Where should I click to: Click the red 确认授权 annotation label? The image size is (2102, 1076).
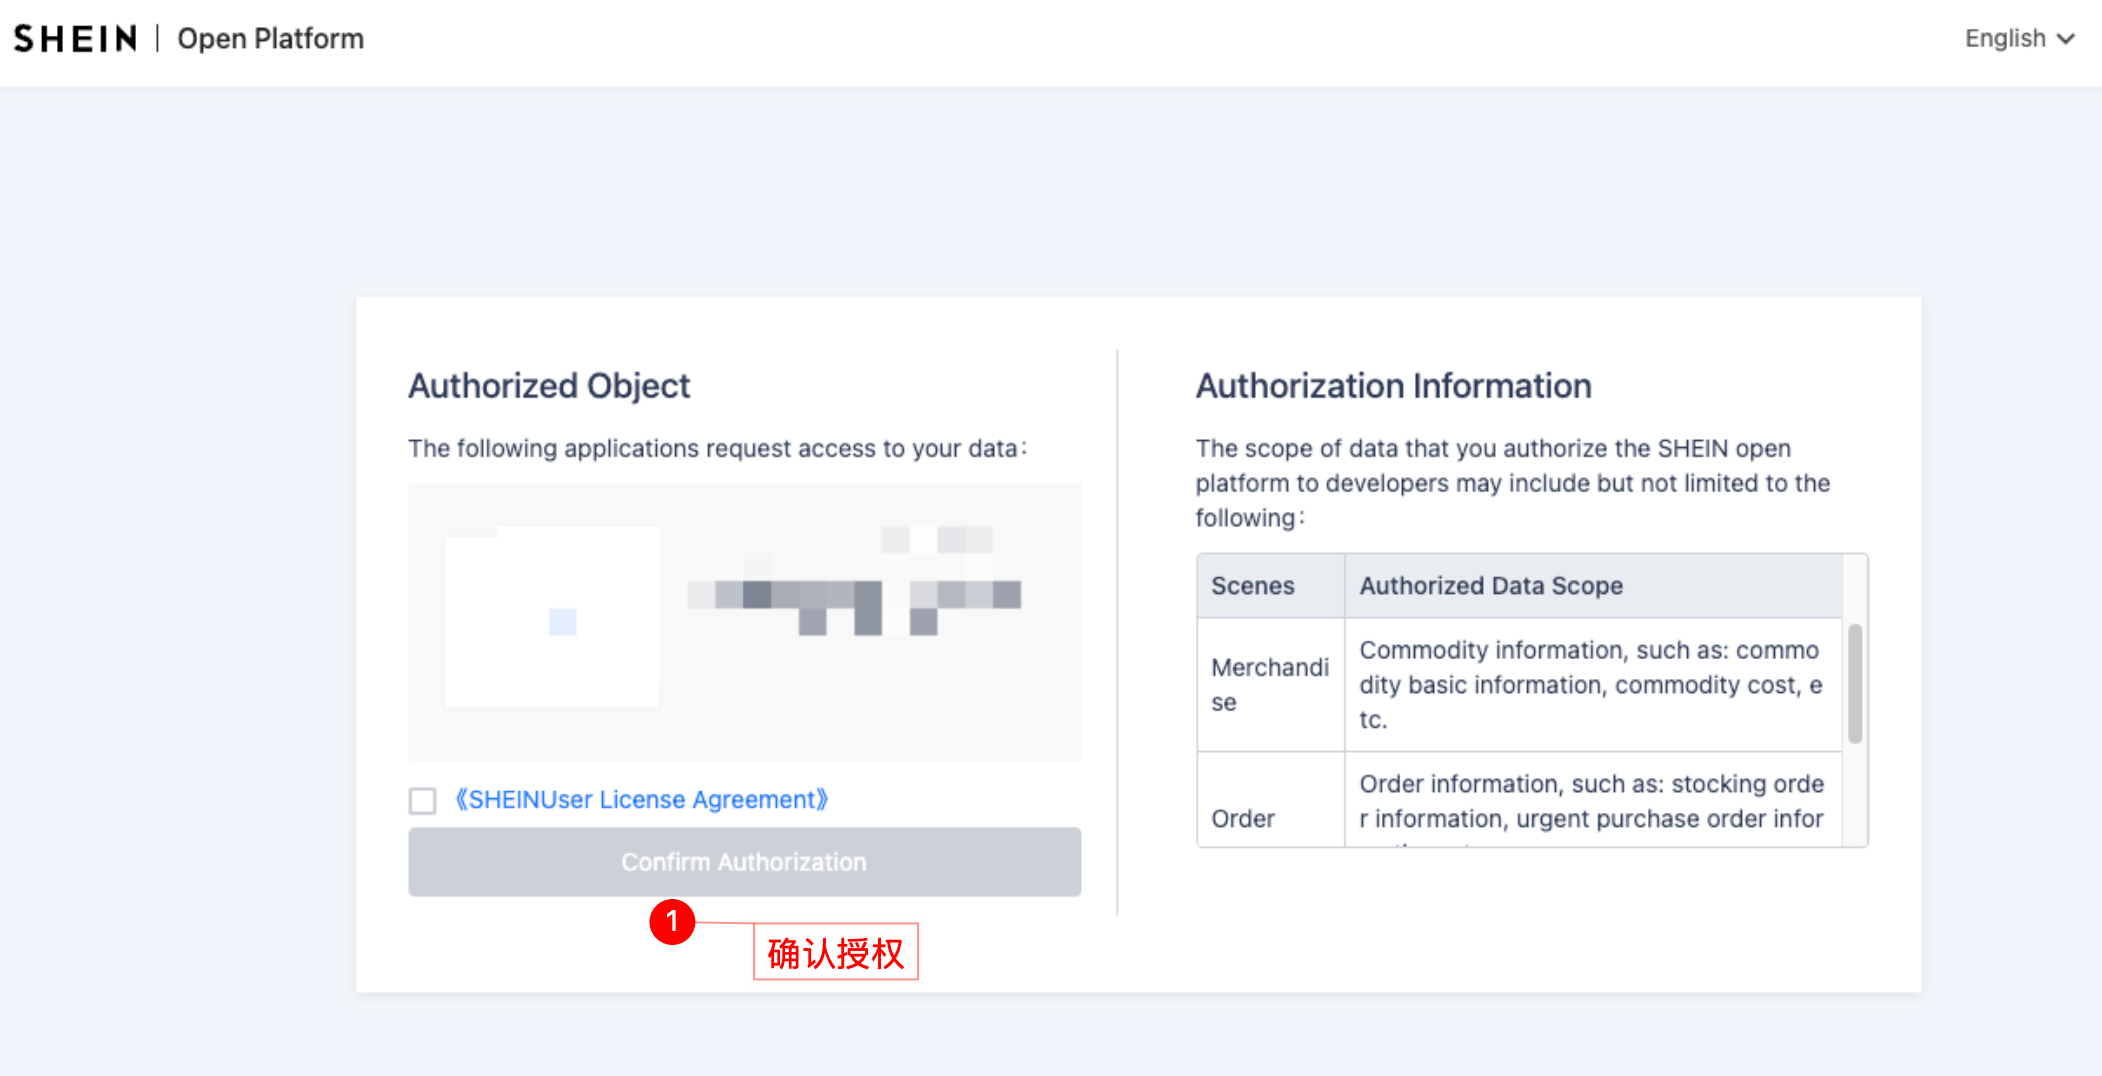[x=835, y=953]
